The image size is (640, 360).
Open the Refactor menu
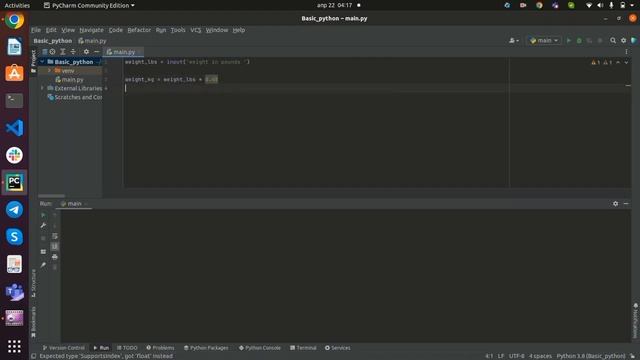(x=139, y=30)
